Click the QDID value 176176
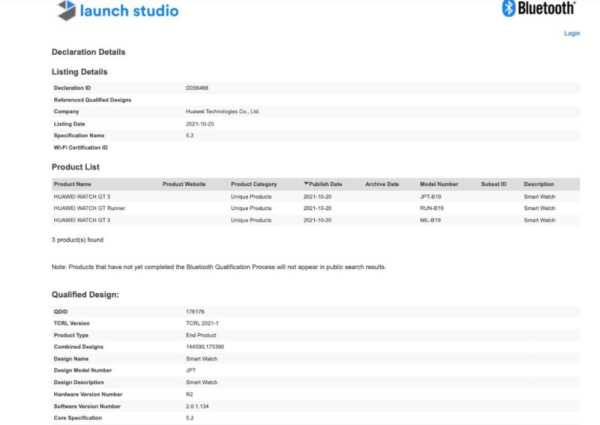This screenshot has width=600, height=425. click(x=194, y=312)
